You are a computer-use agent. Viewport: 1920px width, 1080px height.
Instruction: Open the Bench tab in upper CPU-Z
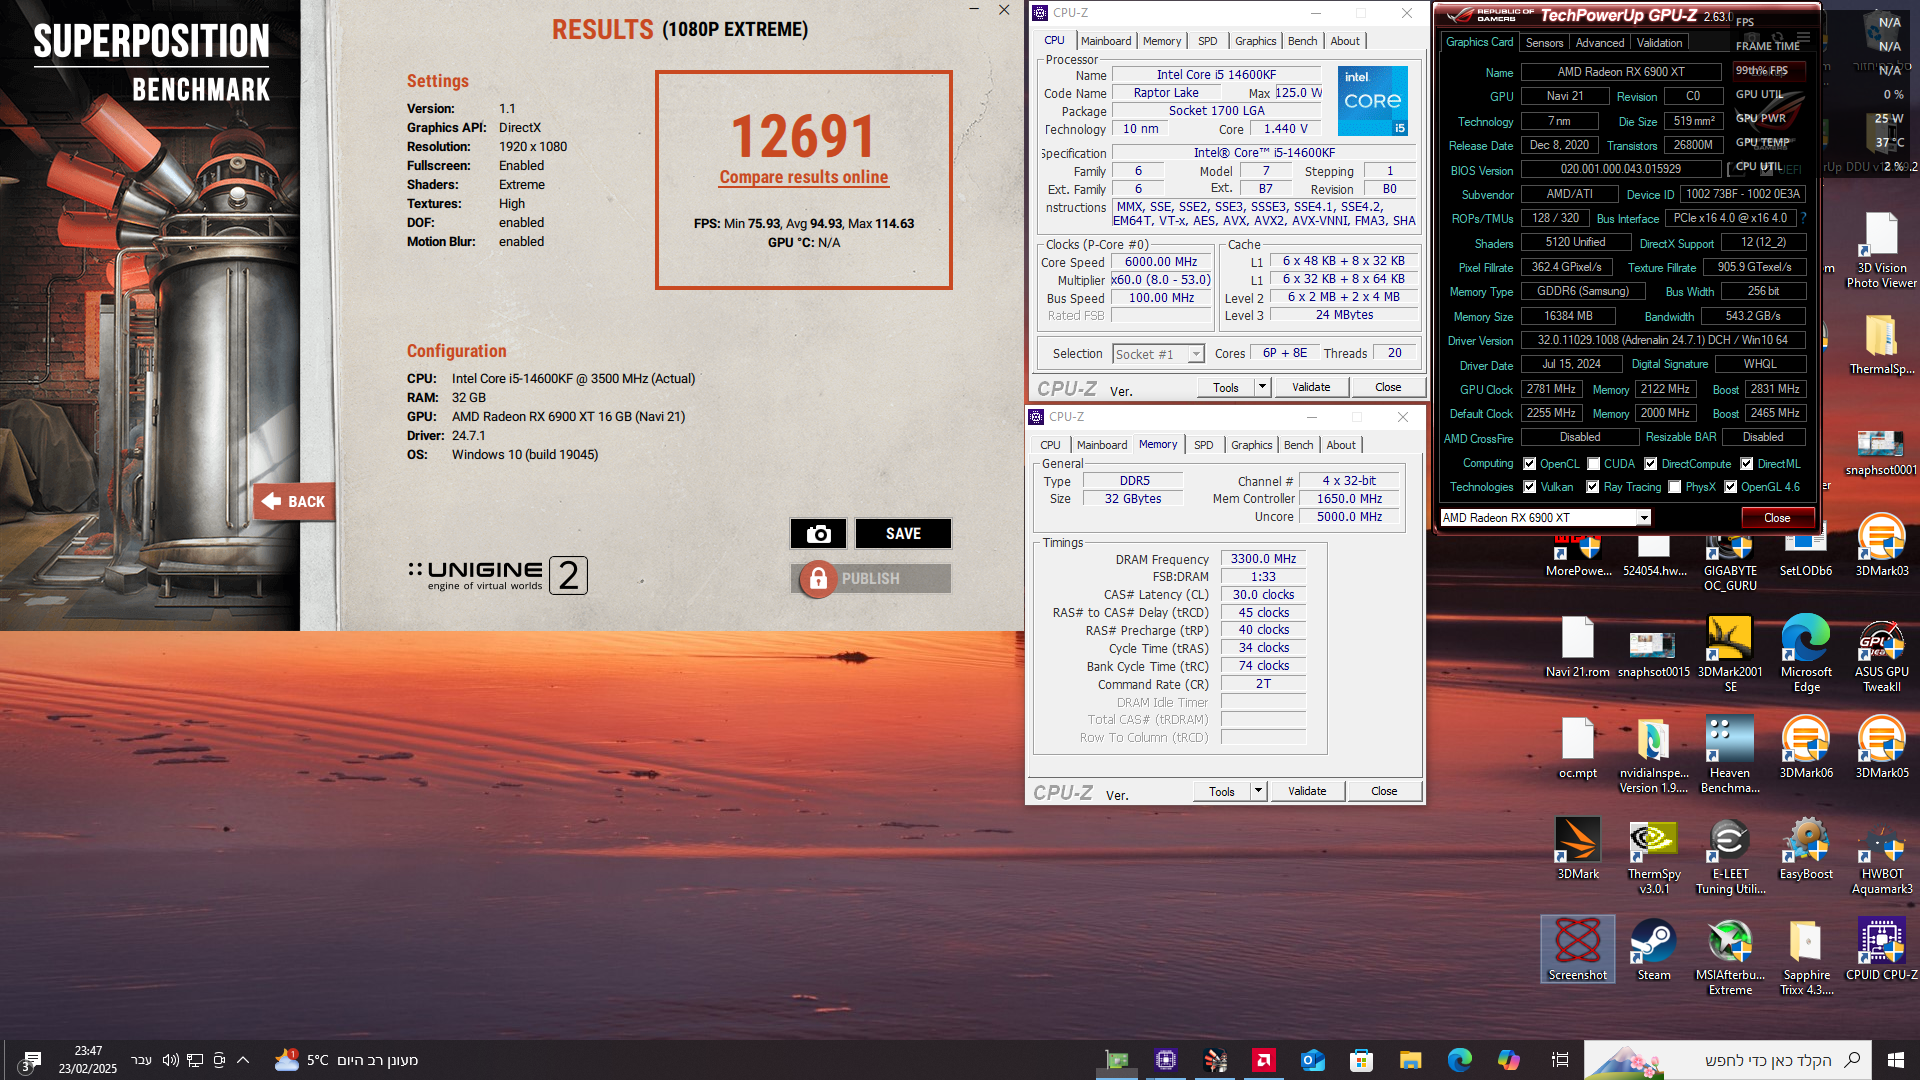click(x=1302, y=41)
